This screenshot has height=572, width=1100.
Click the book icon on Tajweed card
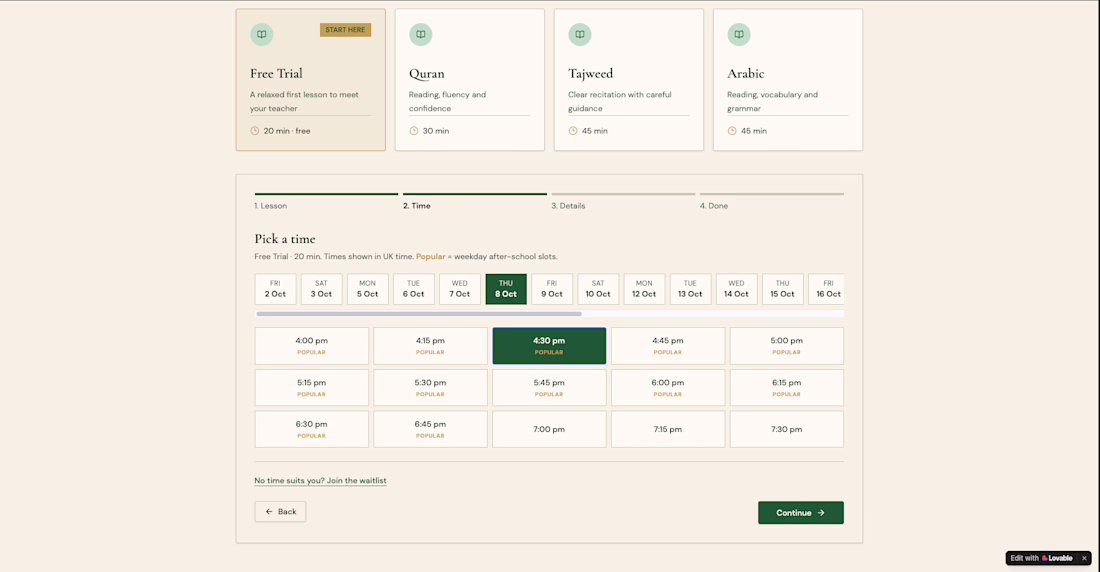click(x=579, y=34)
